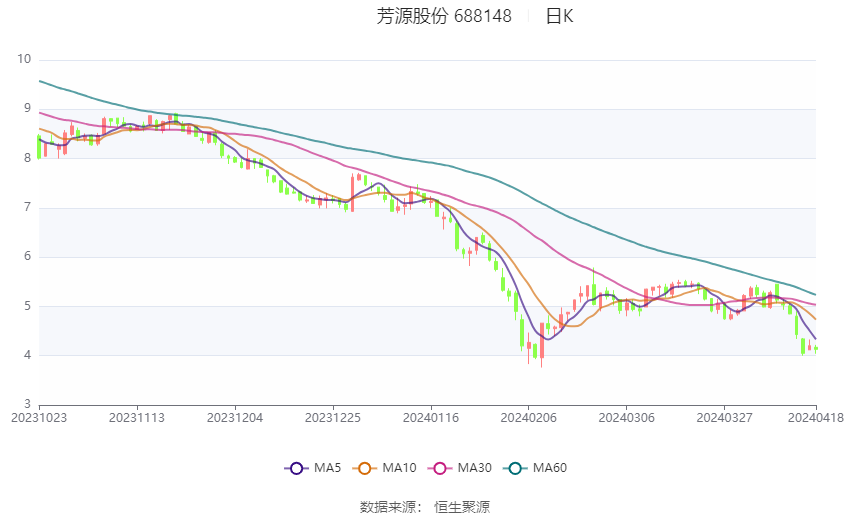
Task: Click the MA5 legend label text
Action: (327, 468)
